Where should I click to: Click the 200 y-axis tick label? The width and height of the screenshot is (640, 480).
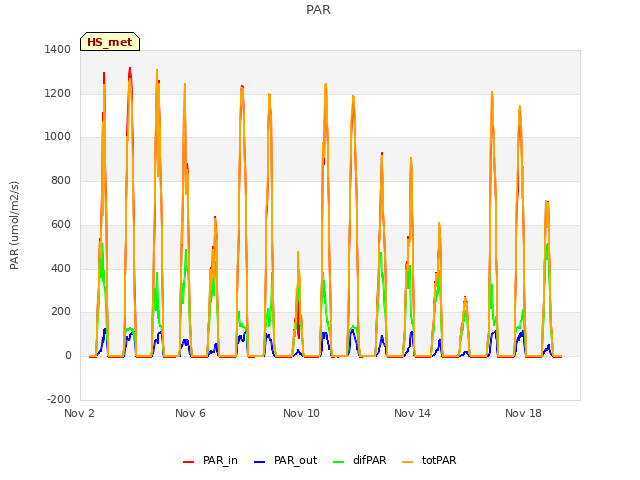(x=61, y=312)
